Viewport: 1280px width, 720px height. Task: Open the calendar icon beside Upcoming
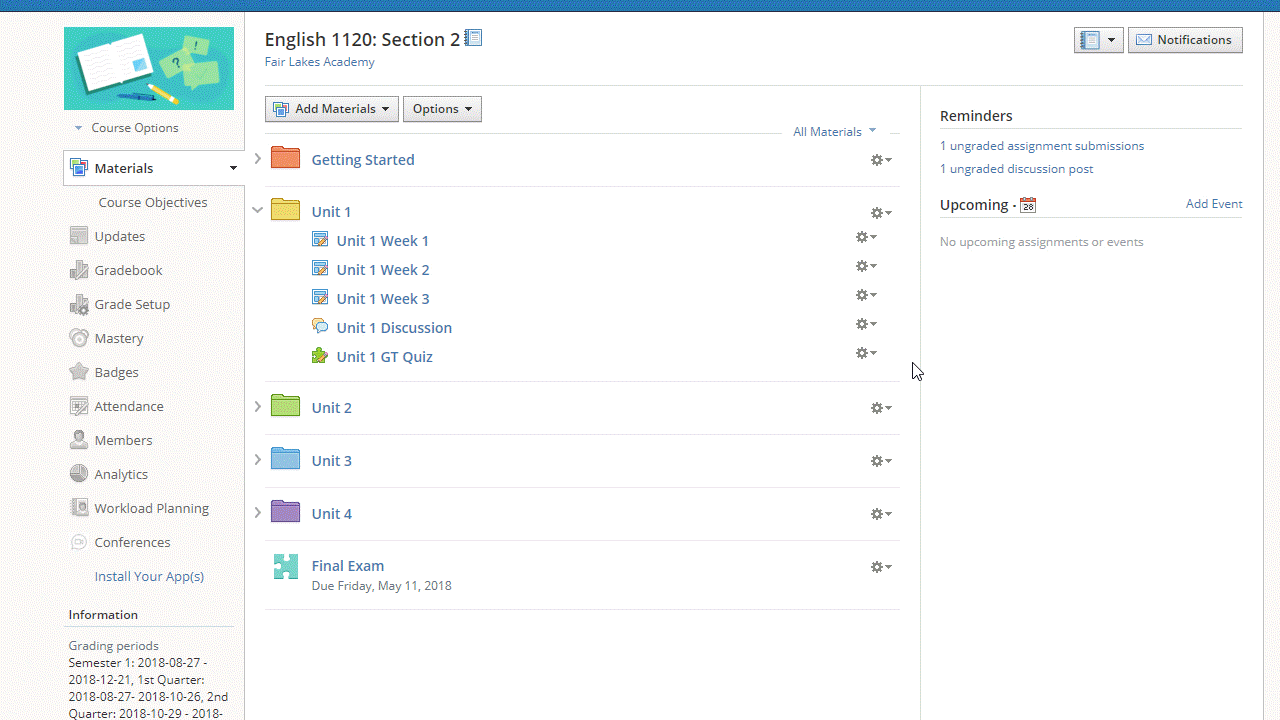[1028, 205]
